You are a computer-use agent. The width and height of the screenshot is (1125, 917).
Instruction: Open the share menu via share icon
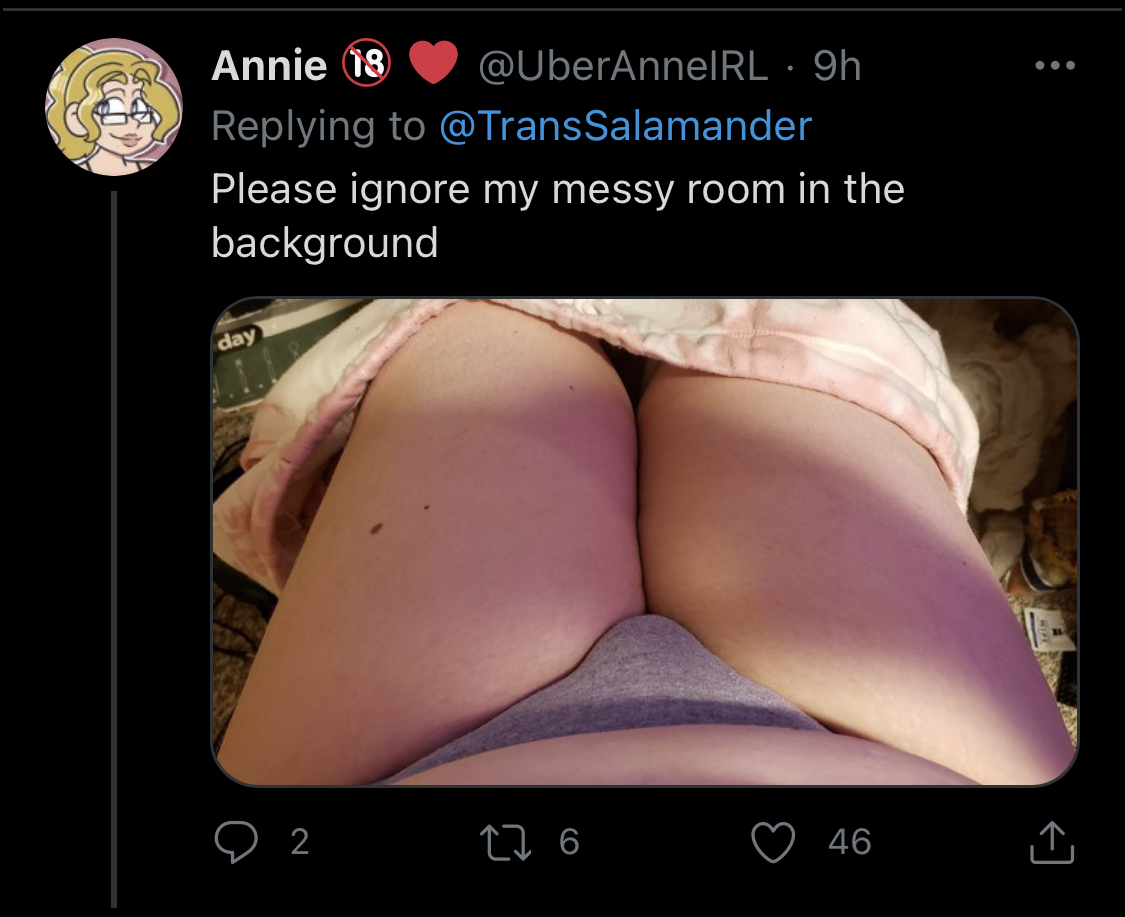pyautogui.click(x=1052, y=841)
